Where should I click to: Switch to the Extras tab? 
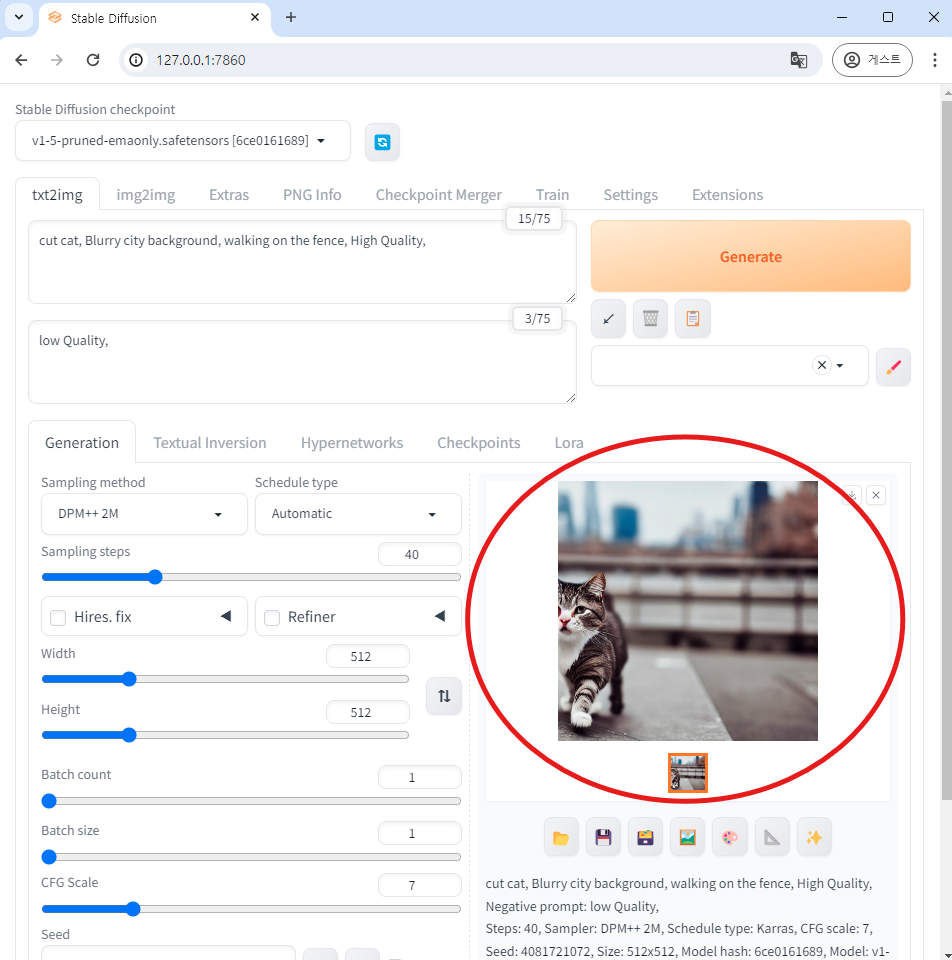[229, 195]
